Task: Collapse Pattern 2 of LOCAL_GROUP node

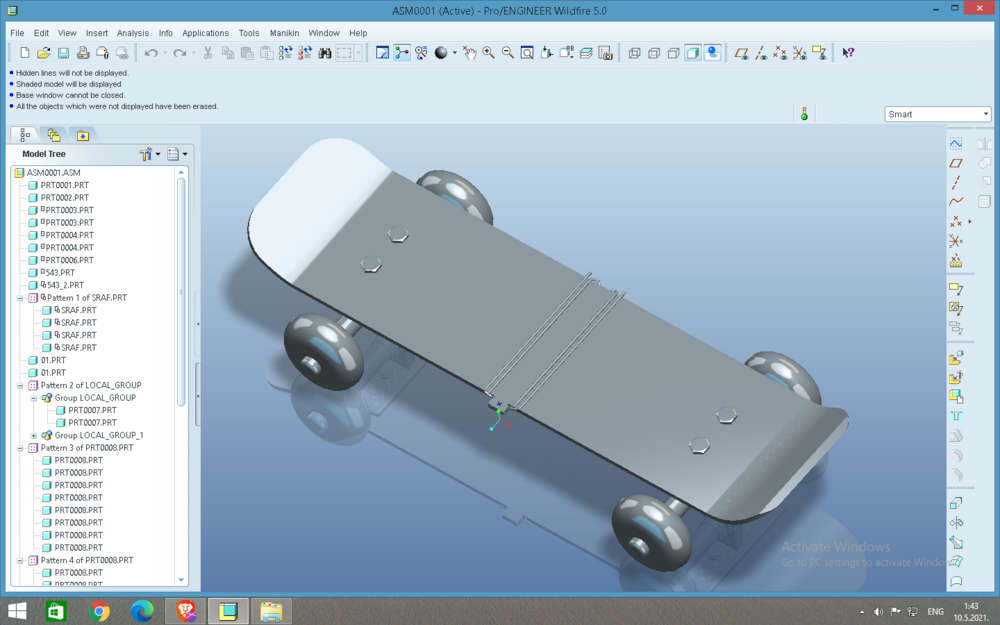Action: coord(20,385)
